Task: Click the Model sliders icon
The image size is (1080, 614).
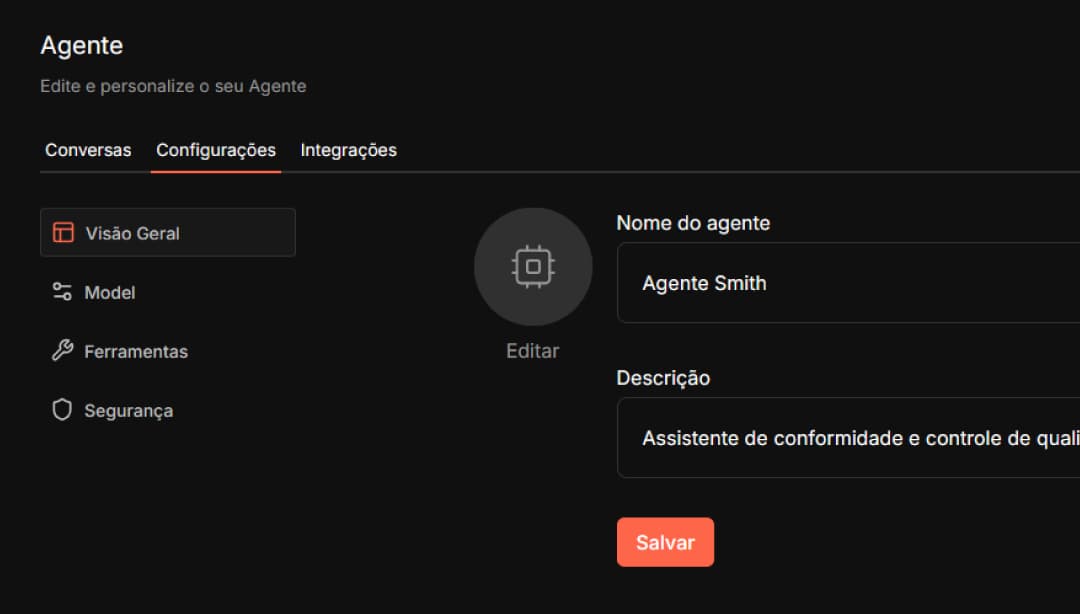Action: click(x=62, y=291)
